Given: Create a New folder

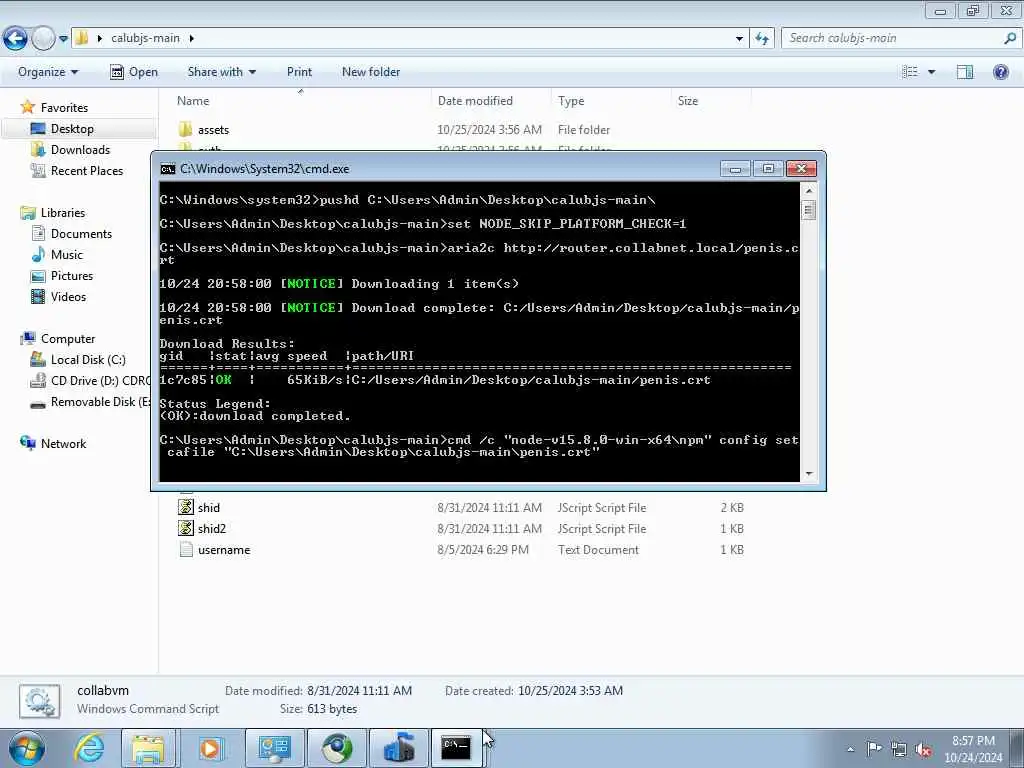Looking at the screenshot, I should 371,72.
